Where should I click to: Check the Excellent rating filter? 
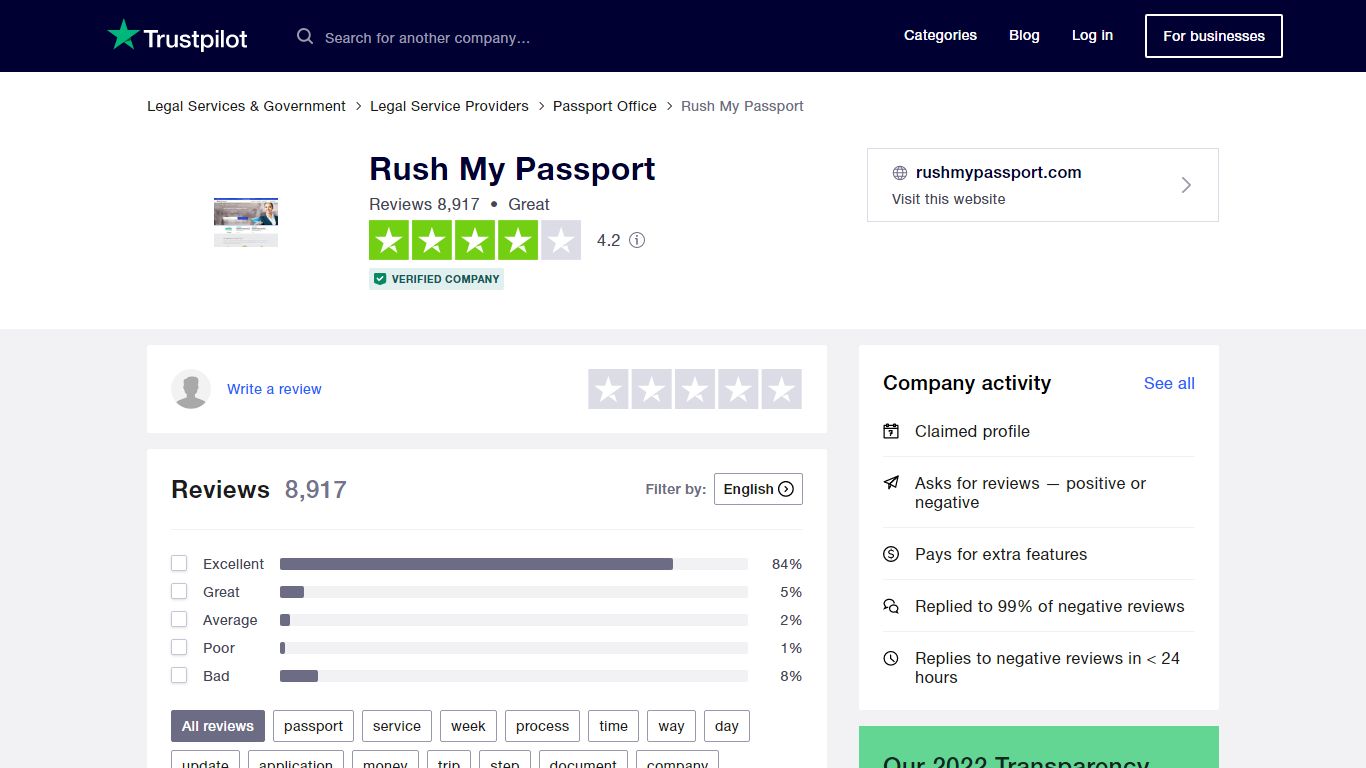click(x=179, y=564)
